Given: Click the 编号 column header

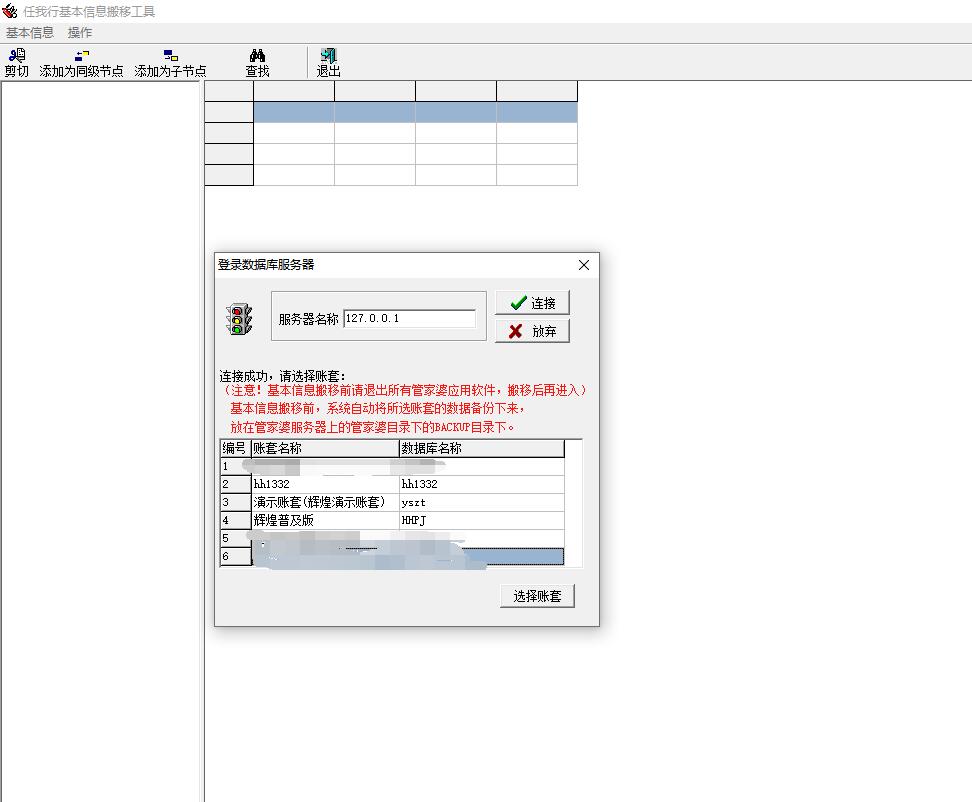Looking at the screenshot, I should coord(236,448).
